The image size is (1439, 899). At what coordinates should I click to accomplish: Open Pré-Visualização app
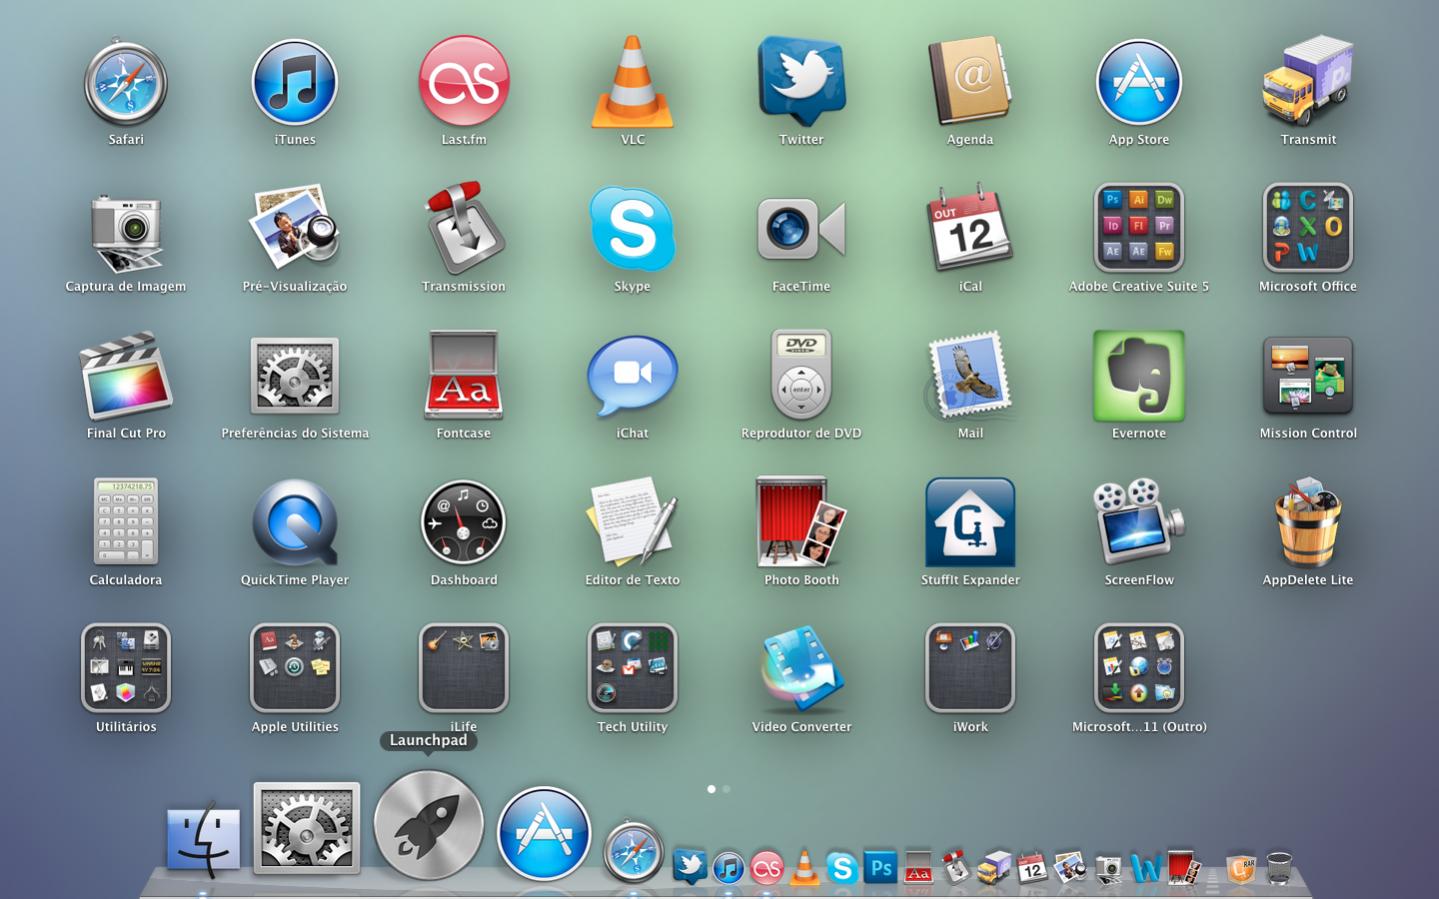[x=294, y=228]
